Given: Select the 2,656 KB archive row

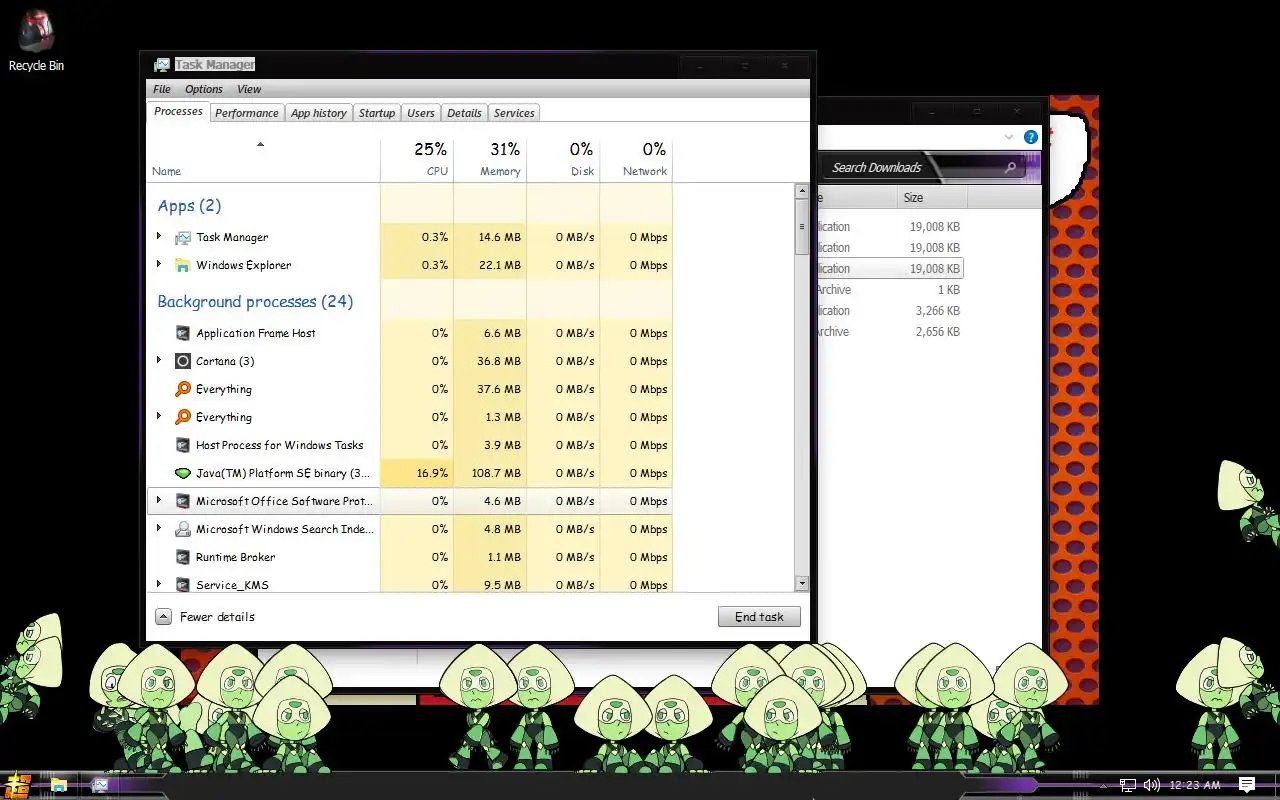Looking at the screenshot, I should coord(890,332).
